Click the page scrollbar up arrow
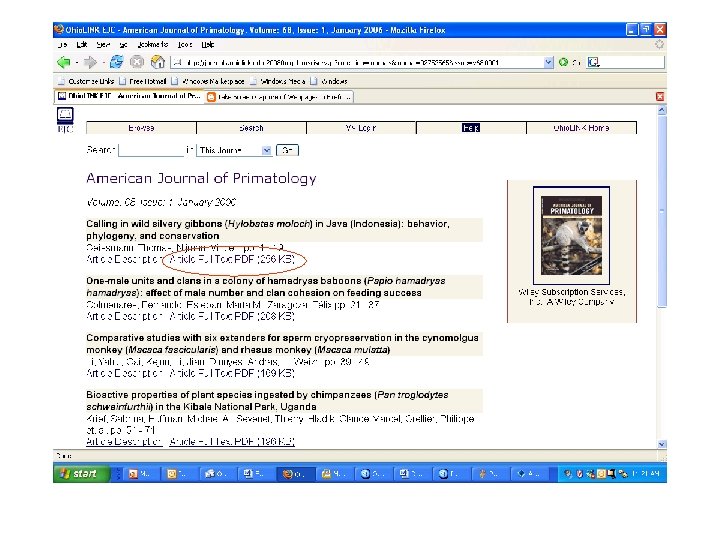 tap(662, 110)
